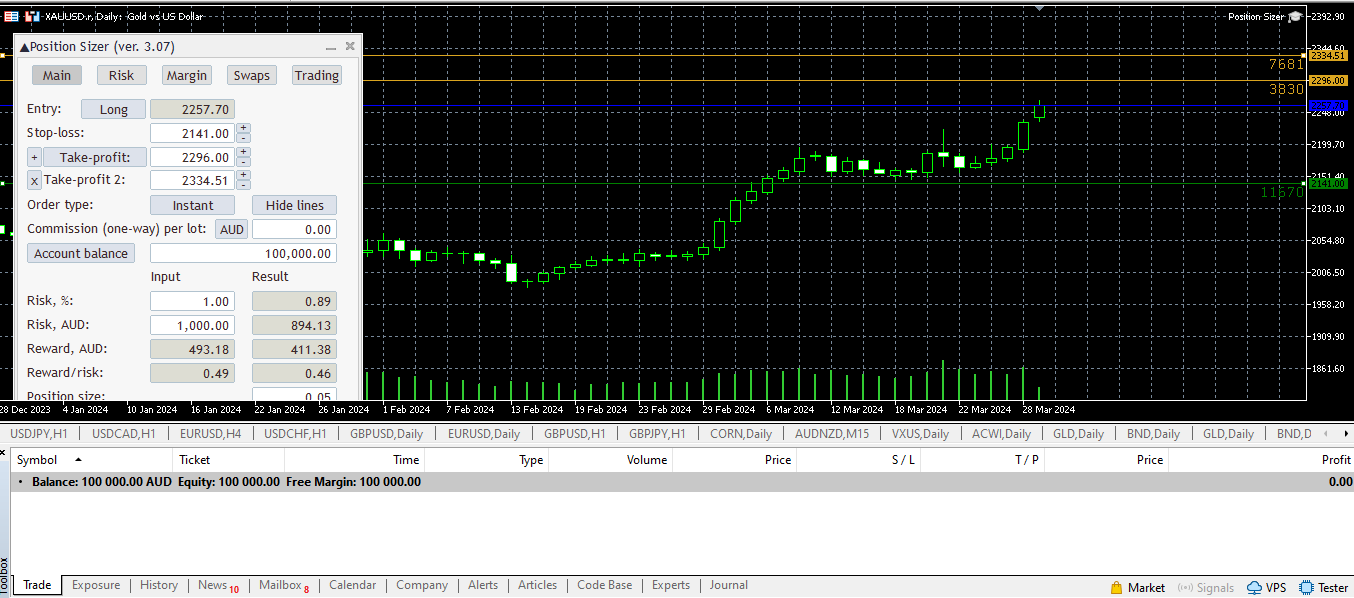1354x598 pixels.
Task: Increase Stop-loss with the plus stepper
Action: tap(244, 128)
